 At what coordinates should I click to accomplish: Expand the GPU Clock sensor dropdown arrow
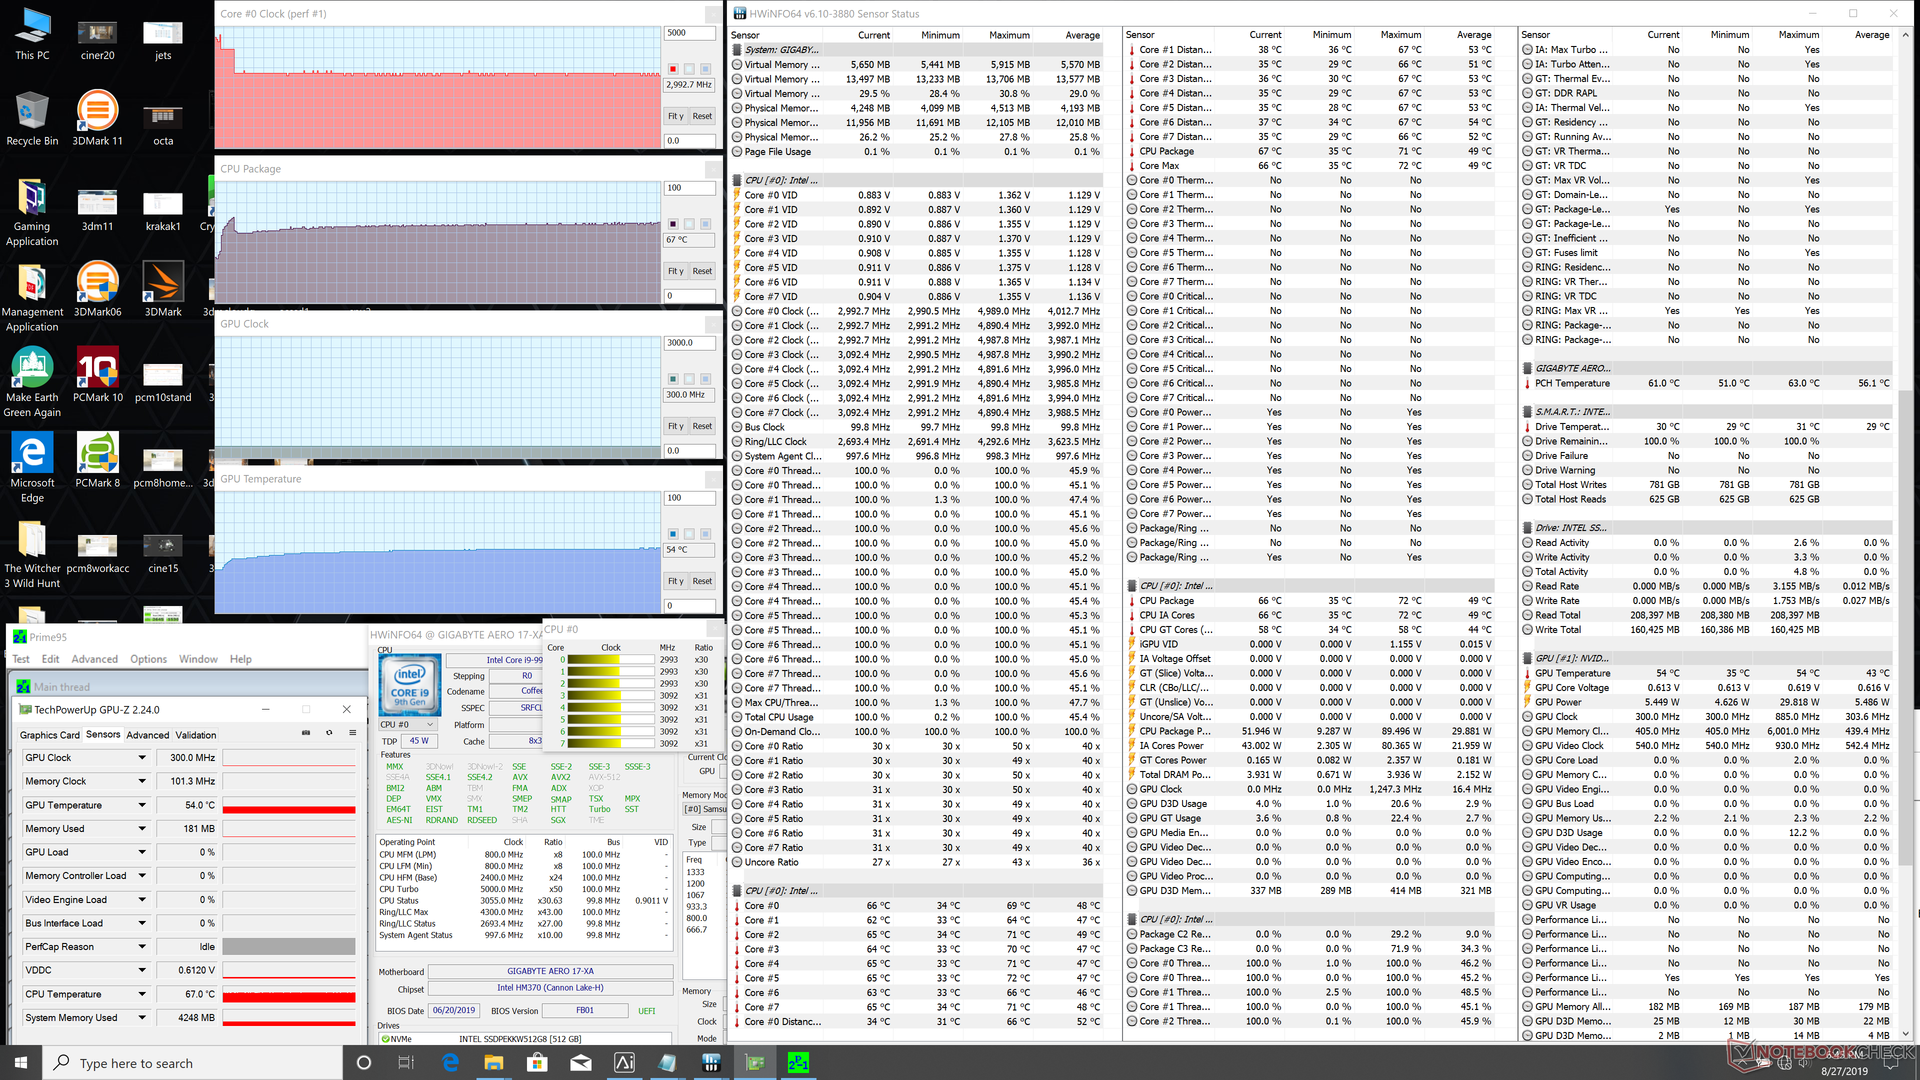142,758
